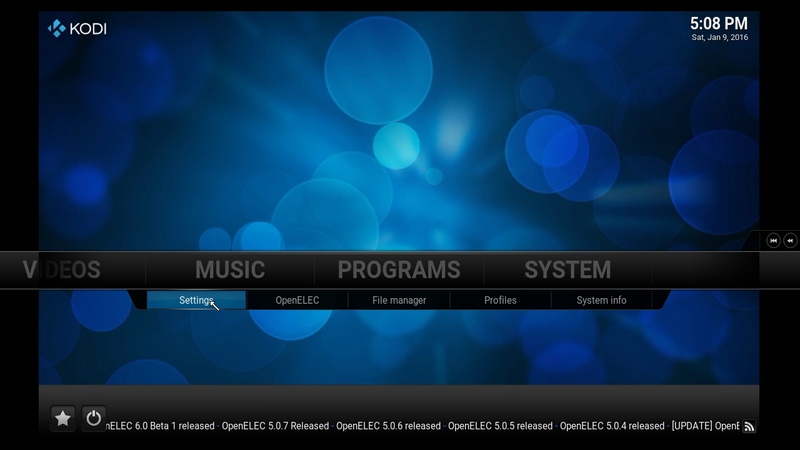Open Settings under System
This screenshot has height=450, width=800.
coord(196,300)
